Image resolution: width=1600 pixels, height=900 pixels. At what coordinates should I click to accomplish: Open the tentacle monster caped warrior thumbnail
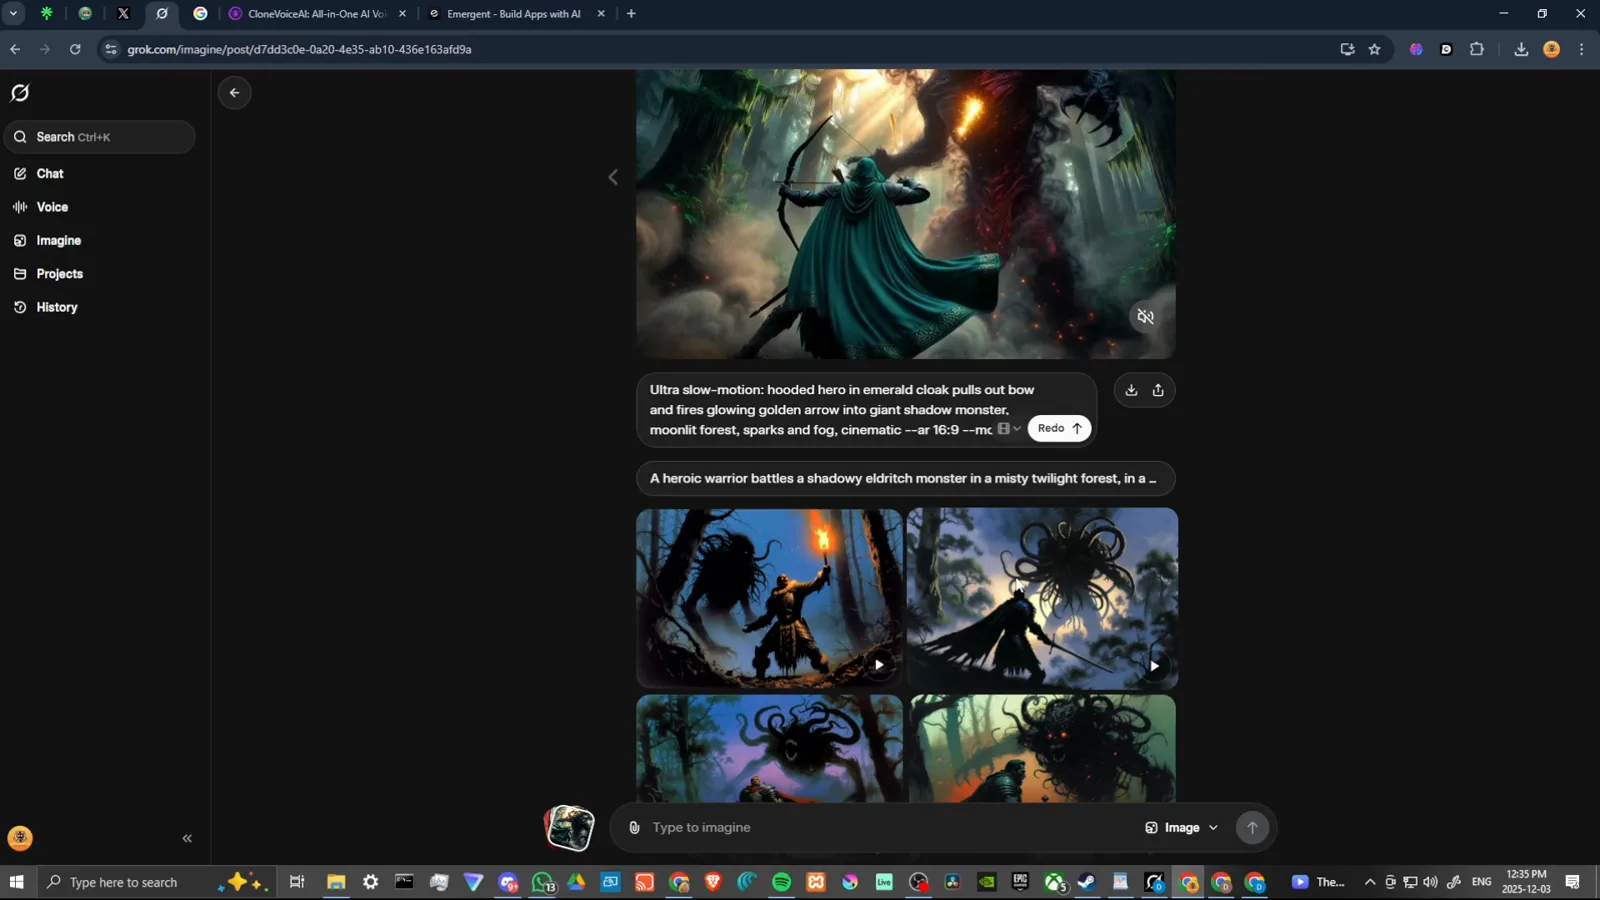click(1042, 598)
